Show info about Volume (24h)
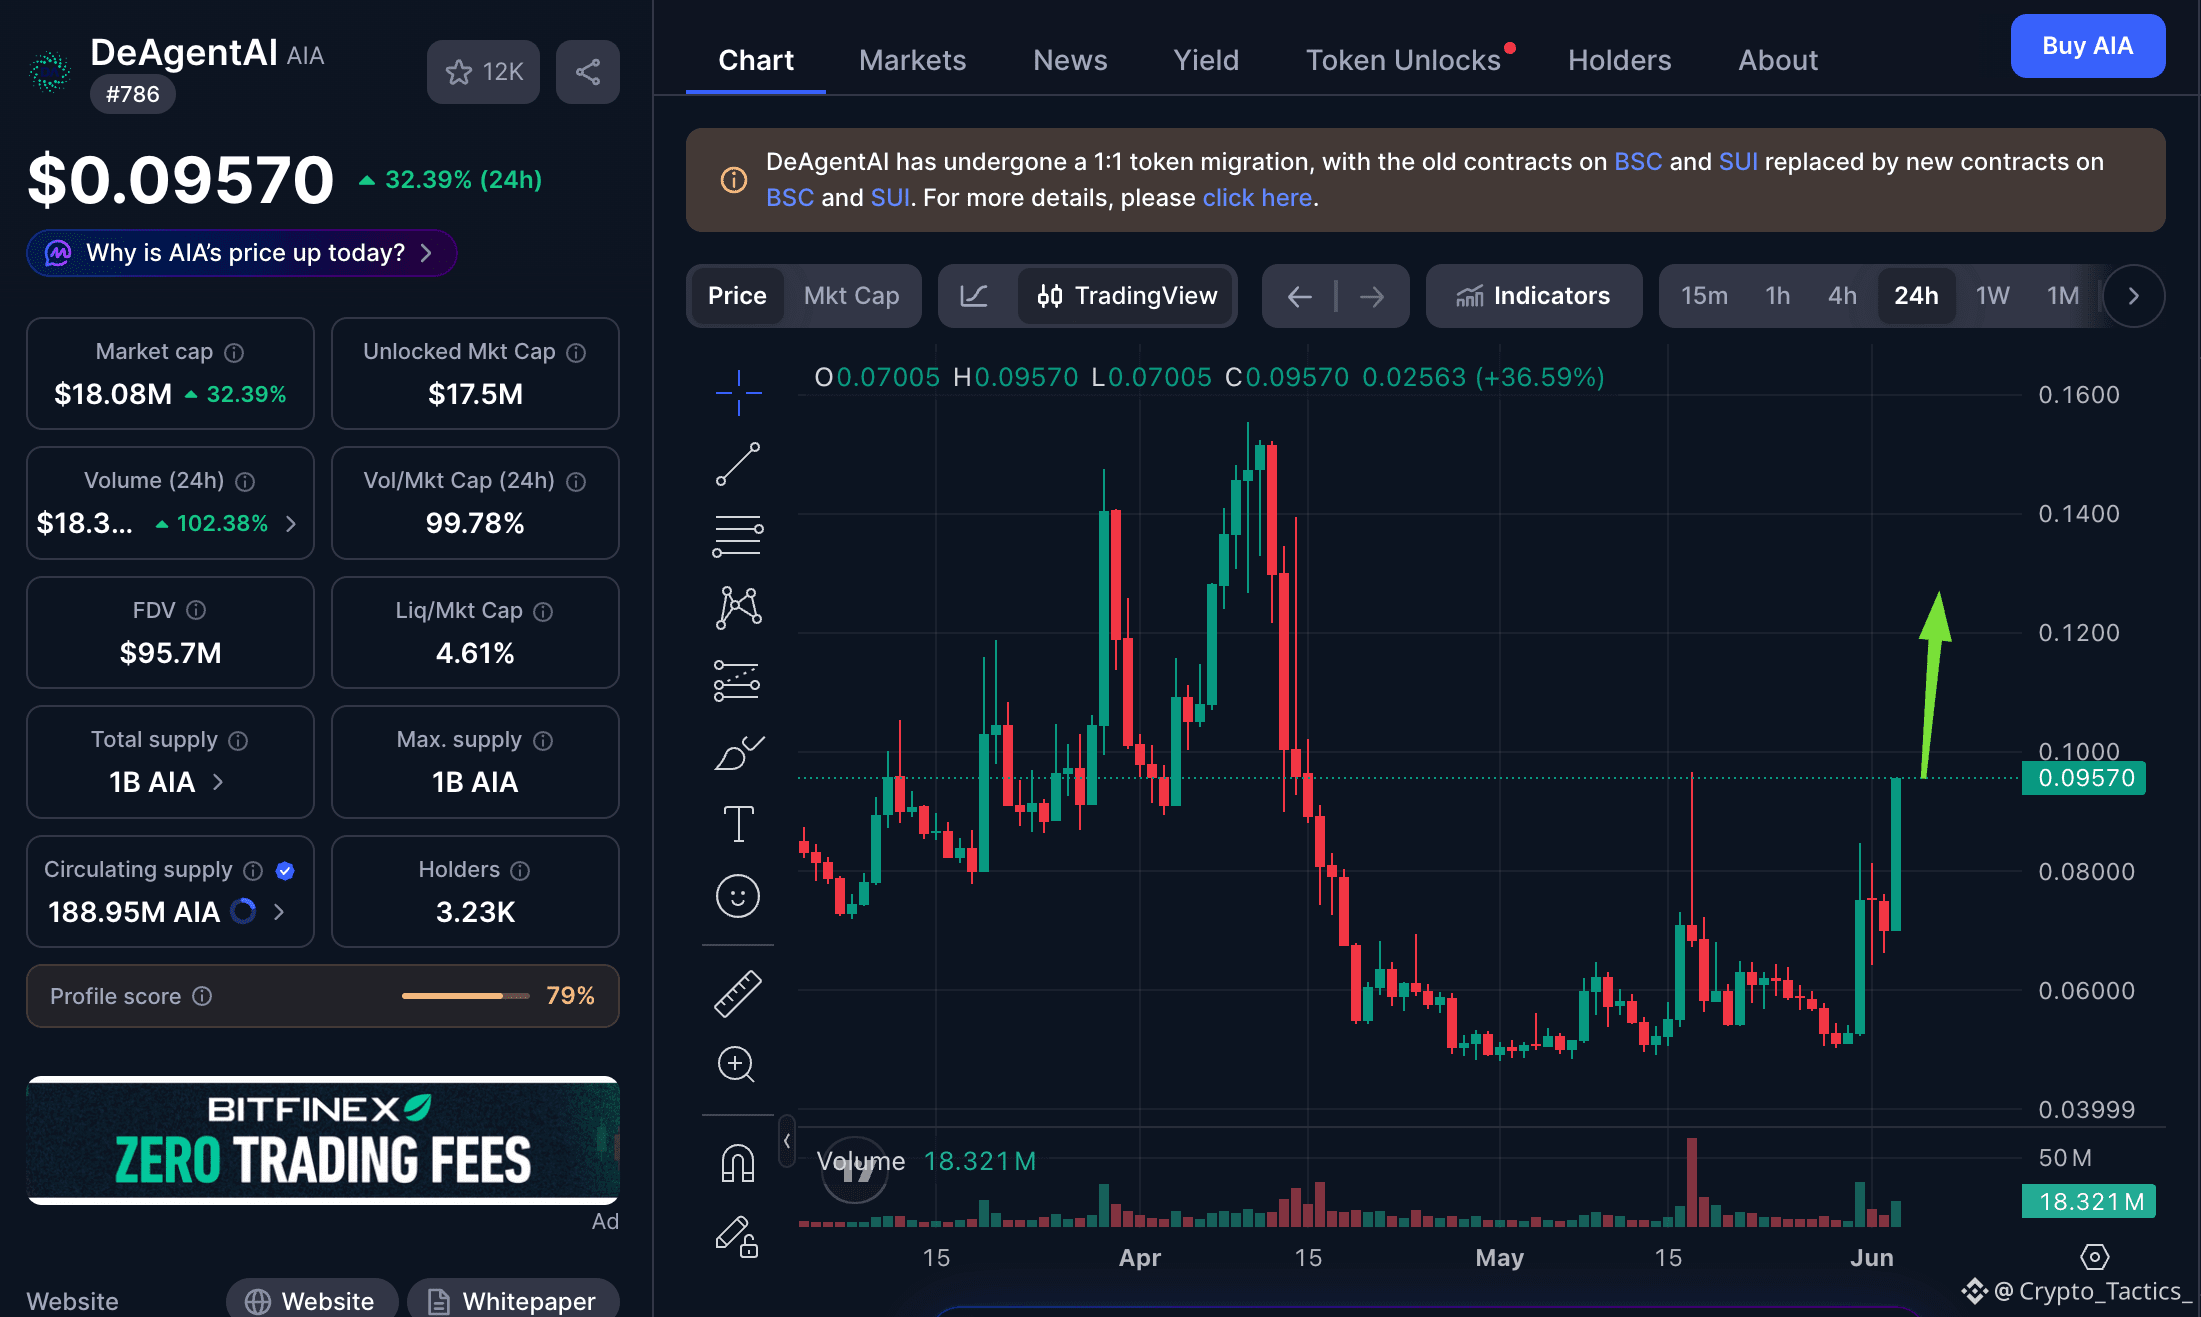 245,482
